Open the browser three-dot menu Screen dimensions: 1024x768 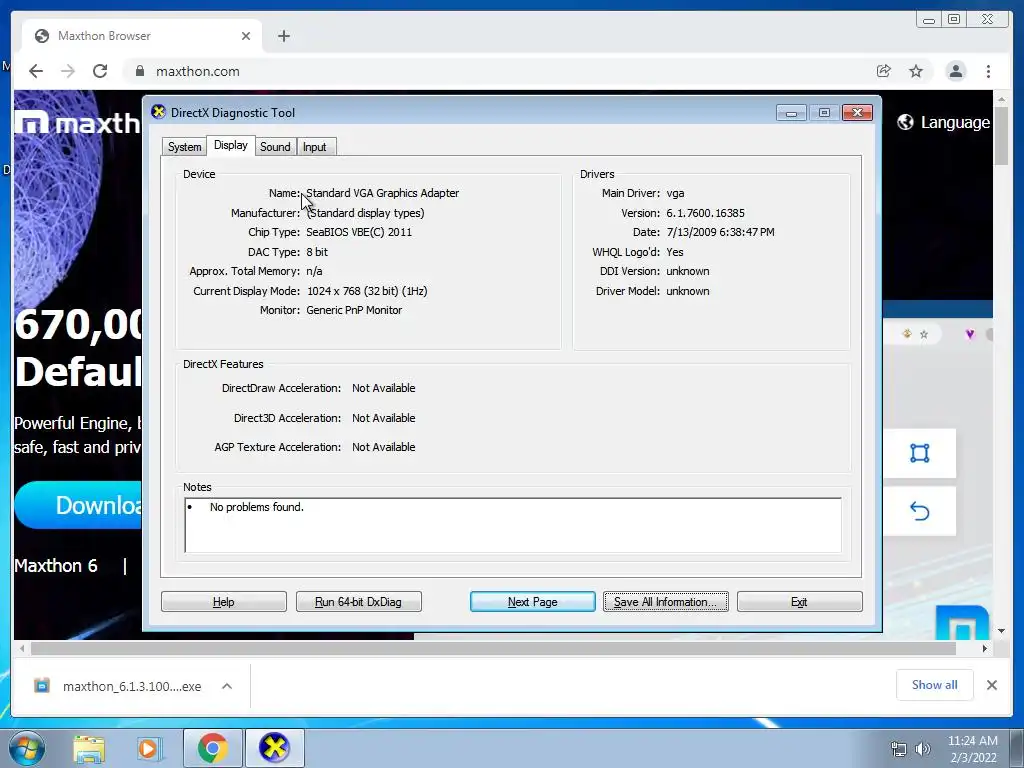click(988, 71)
